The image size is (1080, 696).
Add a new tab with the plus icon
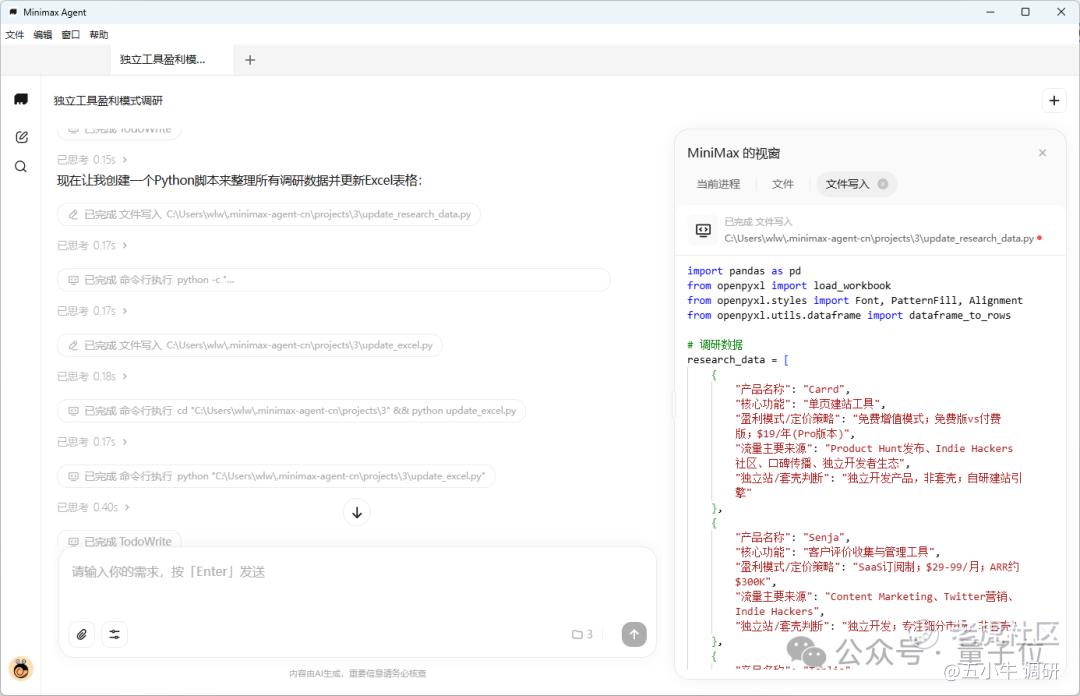tap(250, 60)
